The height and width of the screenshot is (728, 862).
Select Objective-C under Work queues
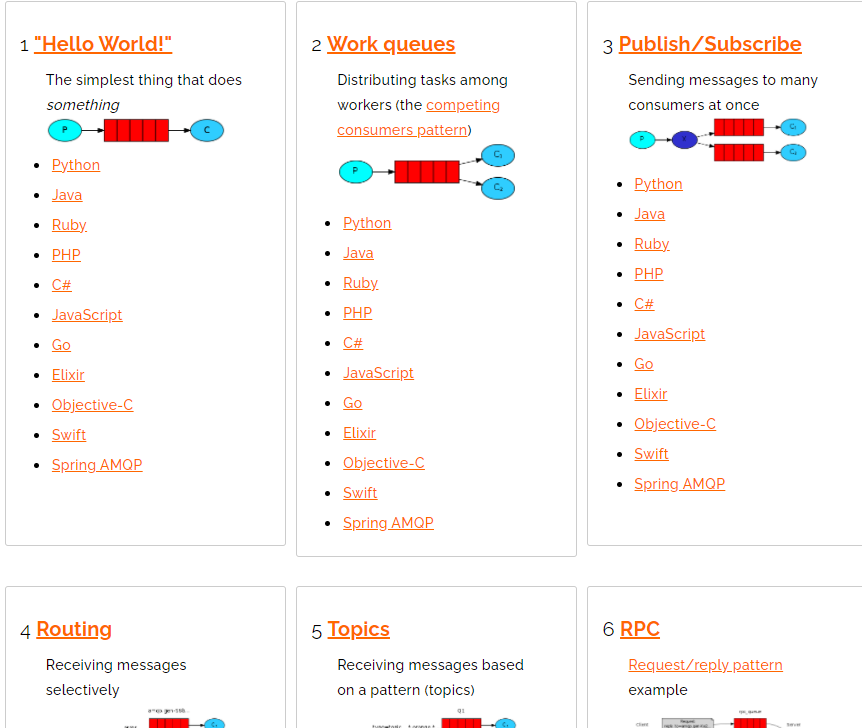[384, 462]
